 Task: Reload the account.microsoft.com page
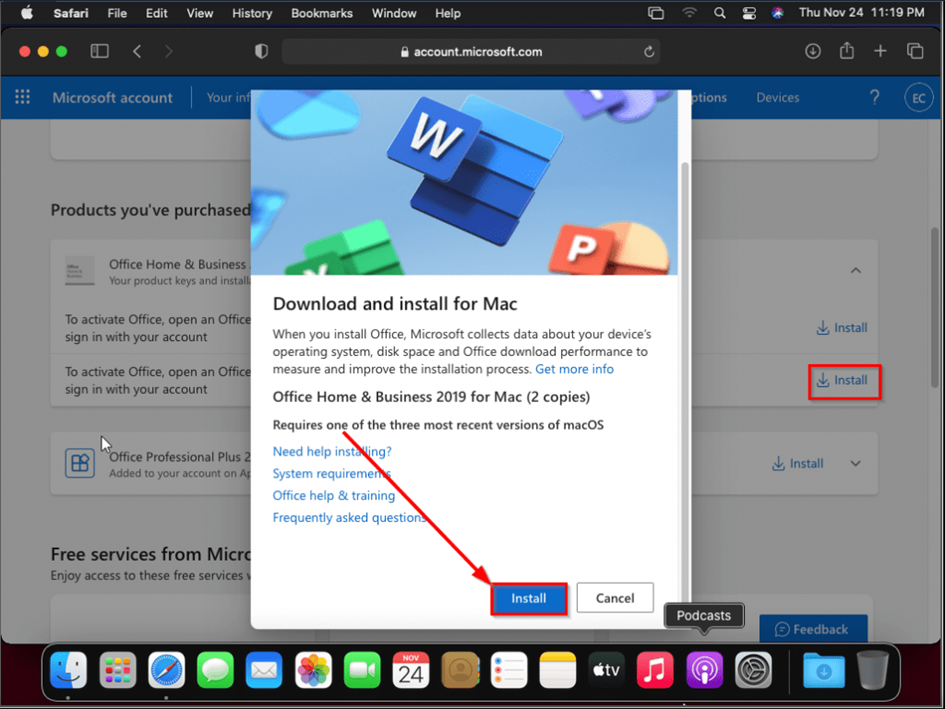tap(648, 52)
